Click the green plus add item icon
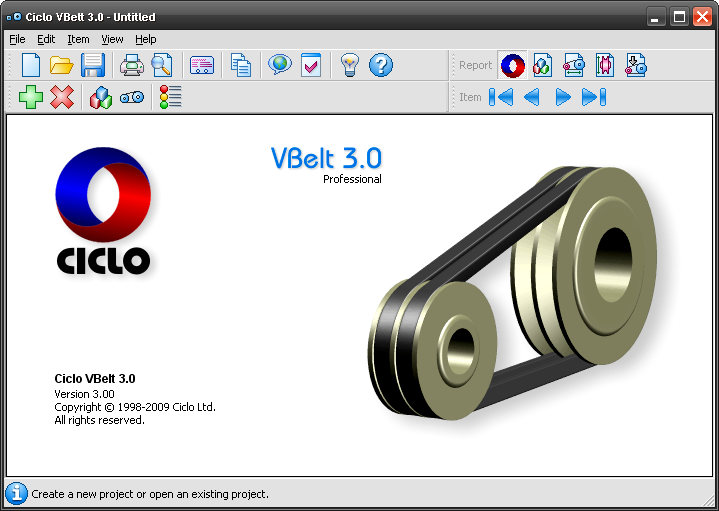The width and height of the screenshot is (719, 511). point(31,98)
